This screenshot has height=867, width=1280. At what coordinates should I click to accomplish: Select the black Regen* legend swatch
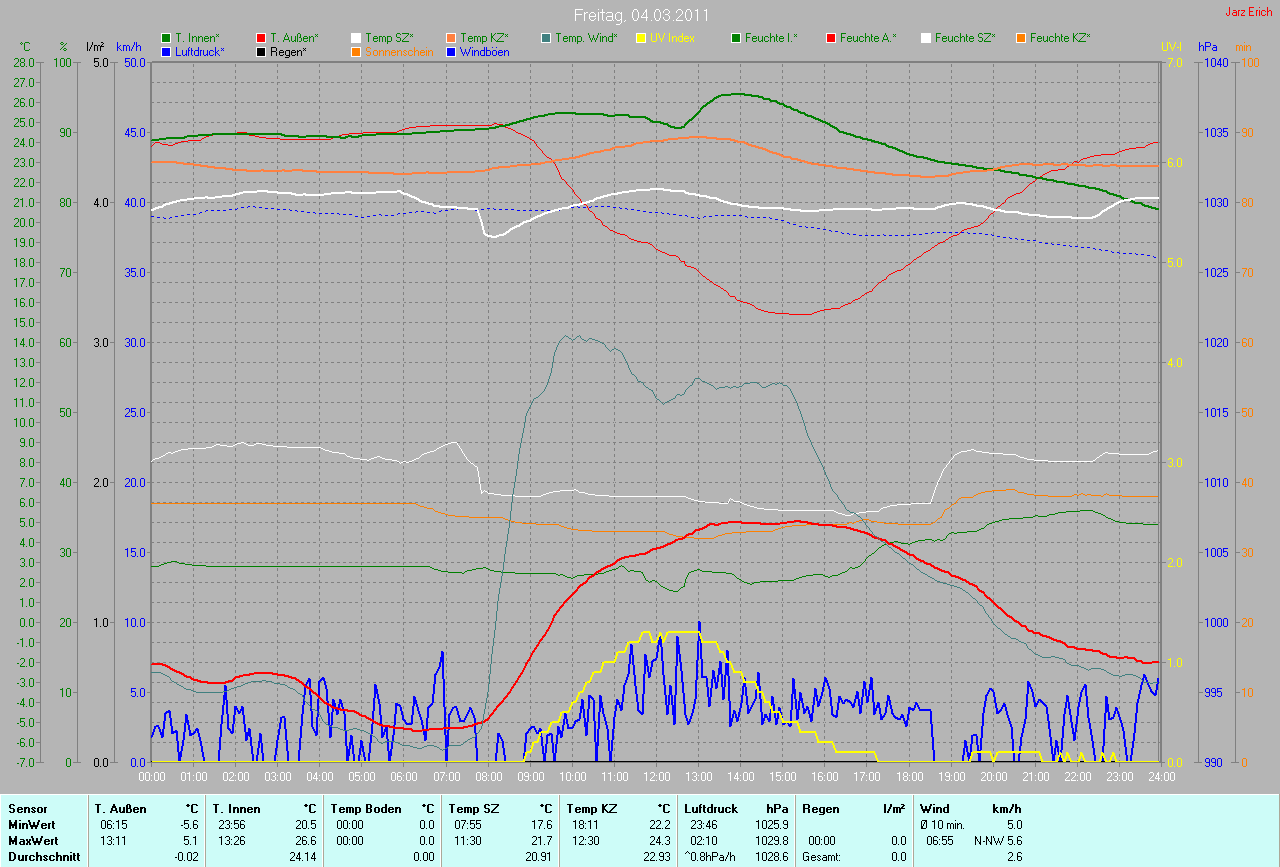point(261,51)
